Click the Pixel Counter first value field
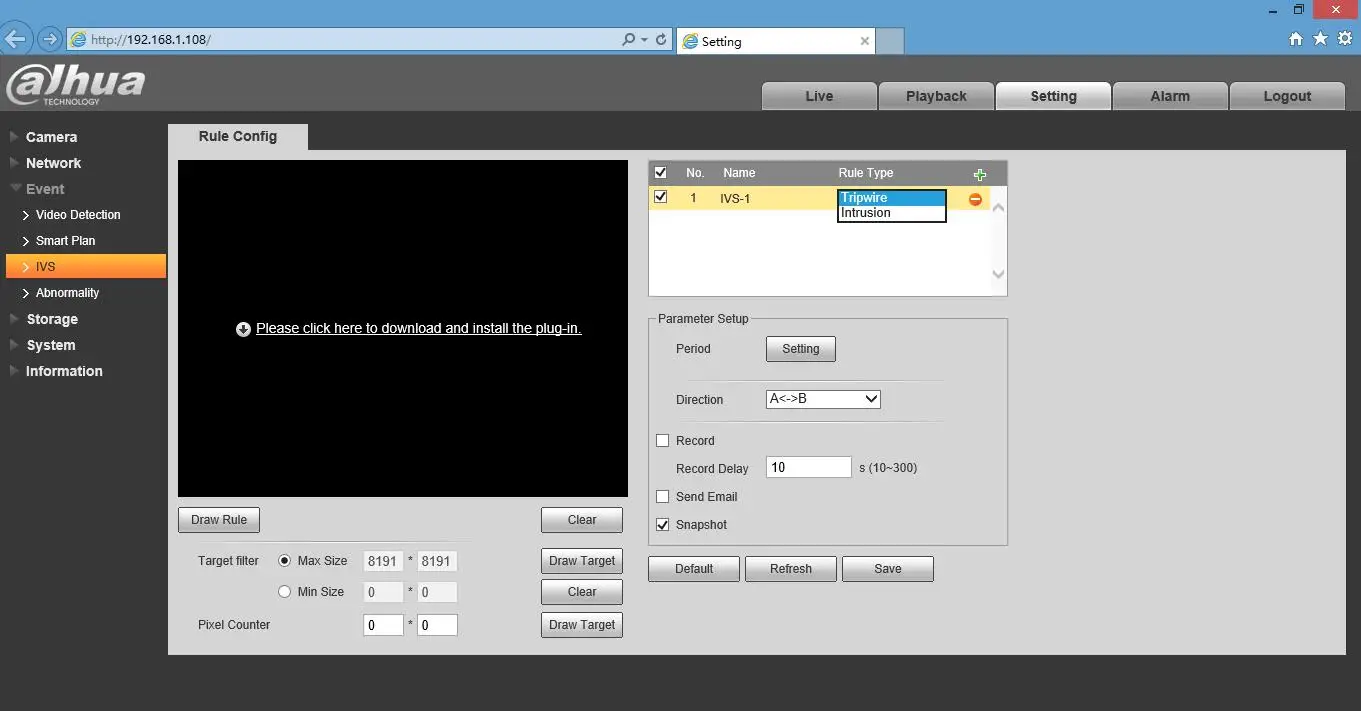The height and width of the screenshot is (711, 1361). pyautogui.click(x=383, y=625)
